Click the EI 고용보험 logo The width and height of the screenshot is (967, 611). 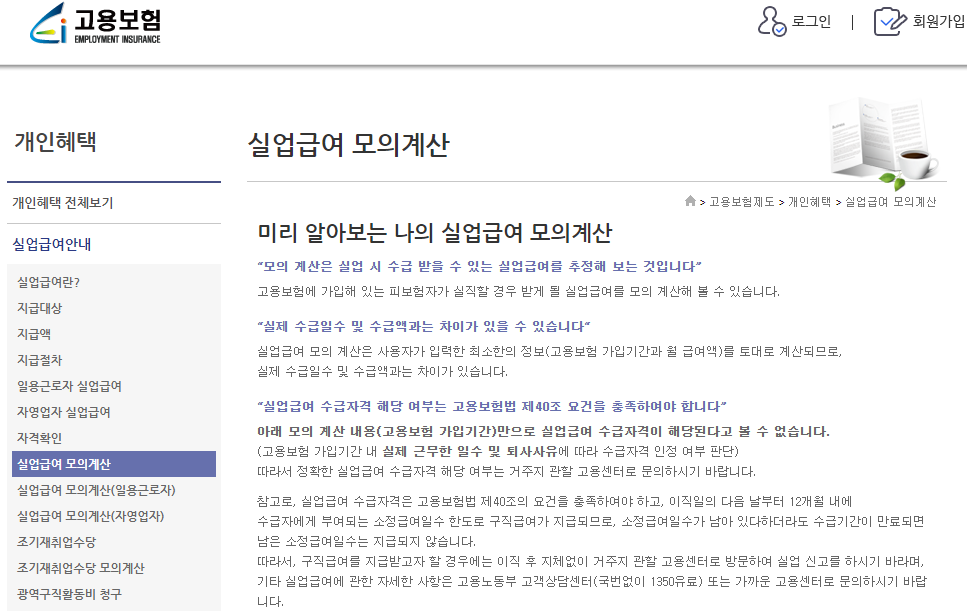point(95,25)
